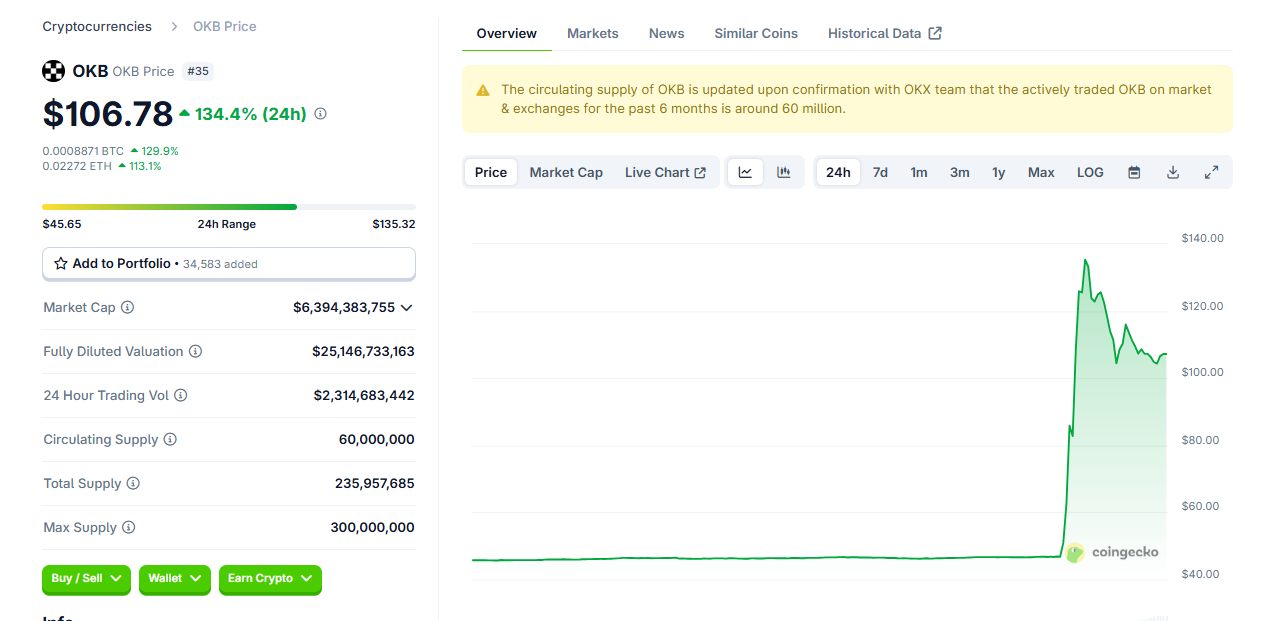Click the 0.0008871 BTC price text
1279x621 pixels.
[x=83, y=151]
